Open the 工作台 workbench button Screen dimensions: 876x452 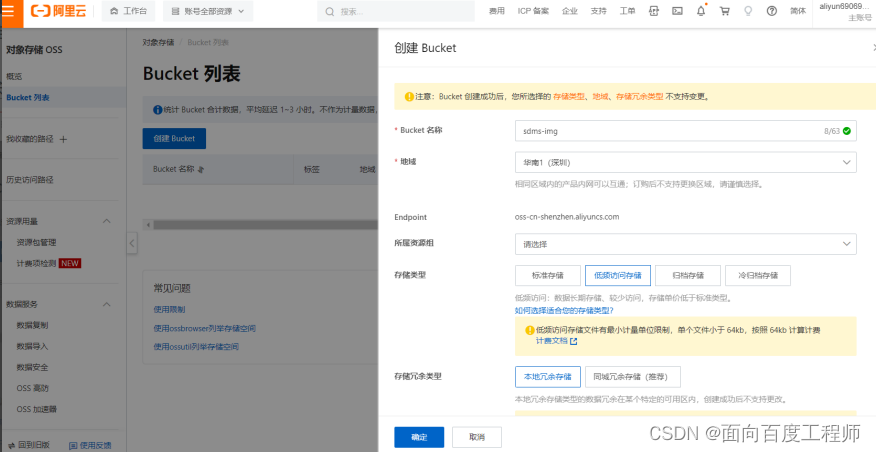128,11
